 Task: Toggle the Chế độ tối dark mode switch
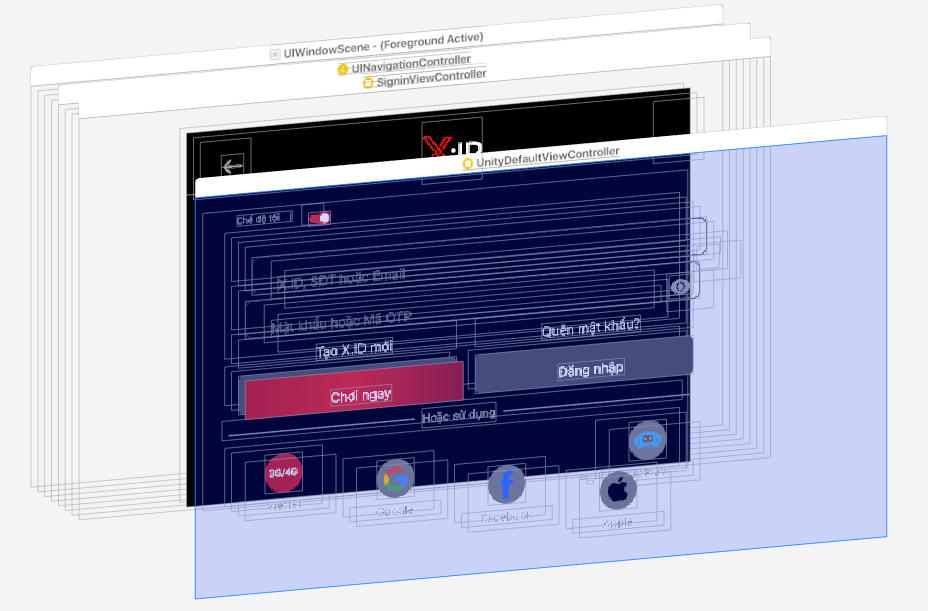pos(319,215)
